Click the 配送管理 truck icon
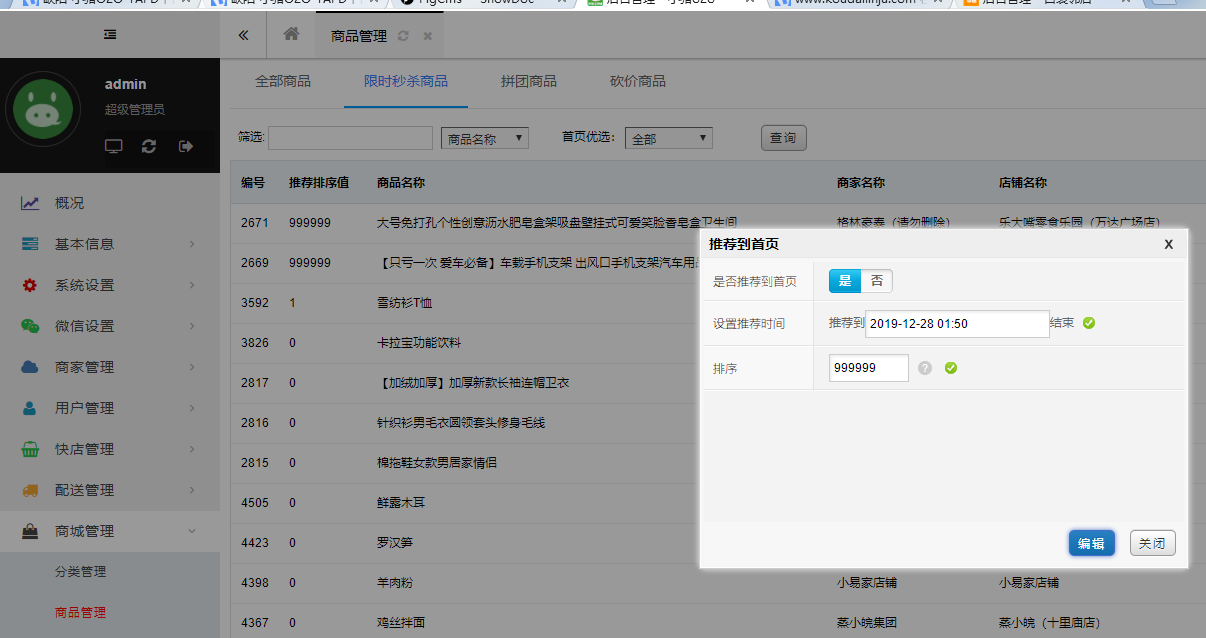Image resolution: width=1206 pixels, height=638 pixels. tap(30, 490)
